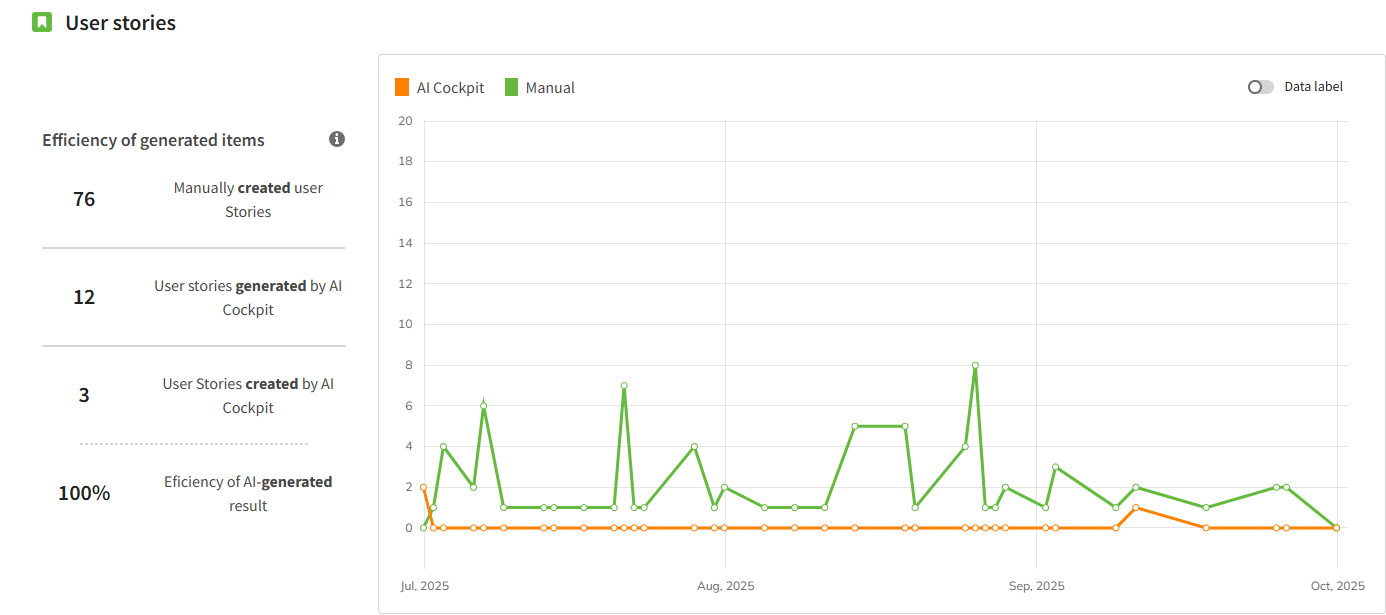Click the Manual data point at 7
The height and width of the screenshot is (615, 1386).
coord(624,385)
